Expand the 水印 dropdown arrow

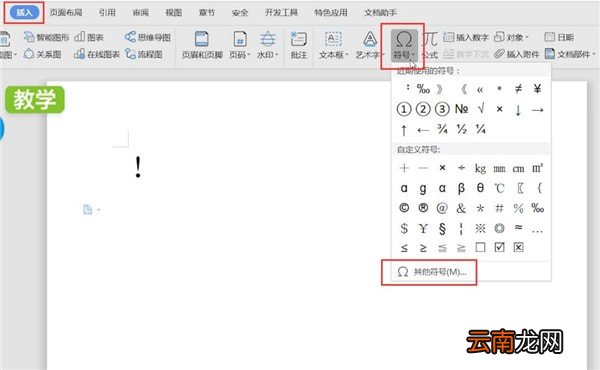coord(276,55)
